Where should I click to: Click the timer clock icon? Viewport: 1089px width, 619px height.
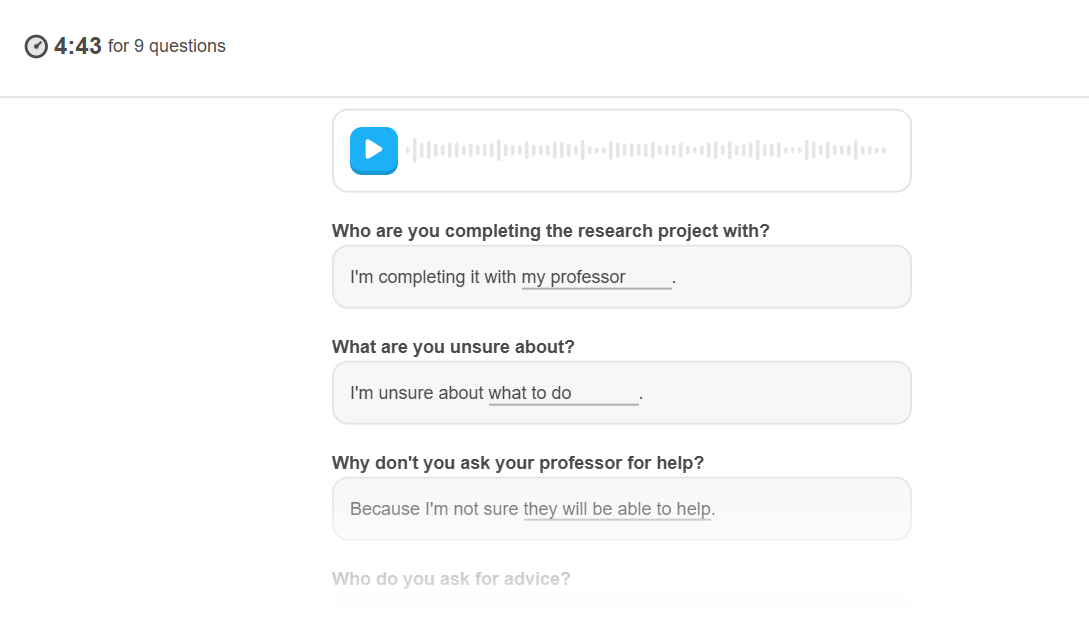[36, 47]
